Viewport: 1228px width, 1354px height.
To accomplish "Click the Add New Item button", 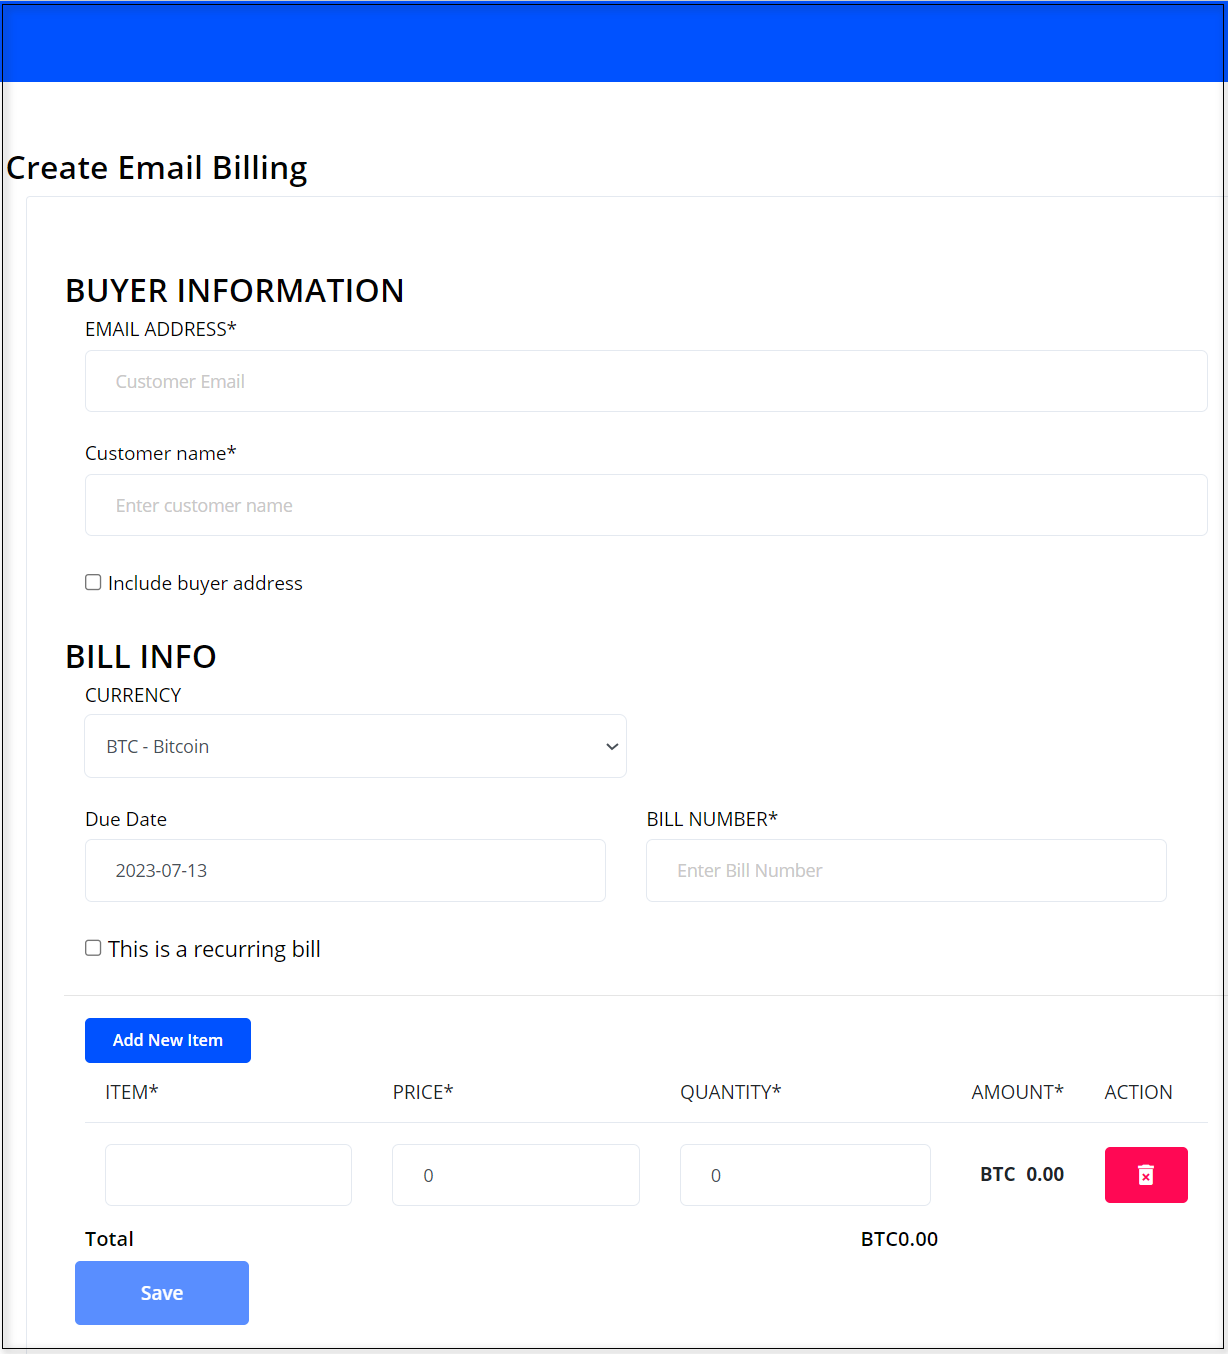I will [167, 1040].
